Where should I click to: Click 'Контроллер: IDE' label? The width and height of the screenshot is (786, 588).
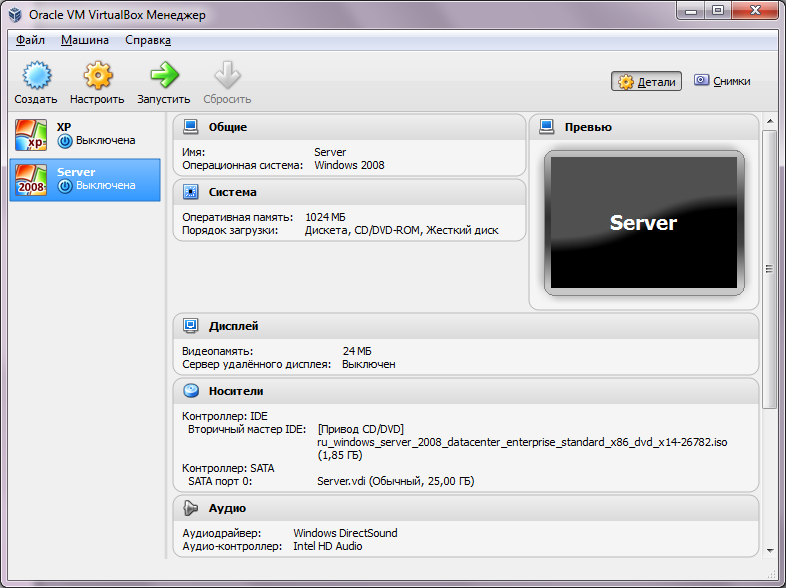[225, 416]
